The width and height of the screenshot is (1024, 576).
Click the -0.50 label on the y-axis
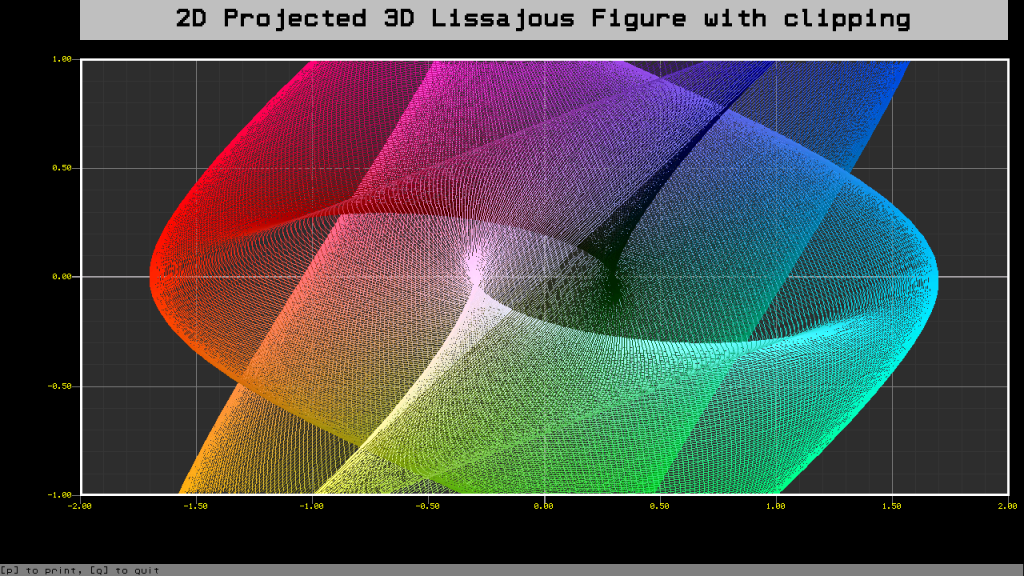60,386
